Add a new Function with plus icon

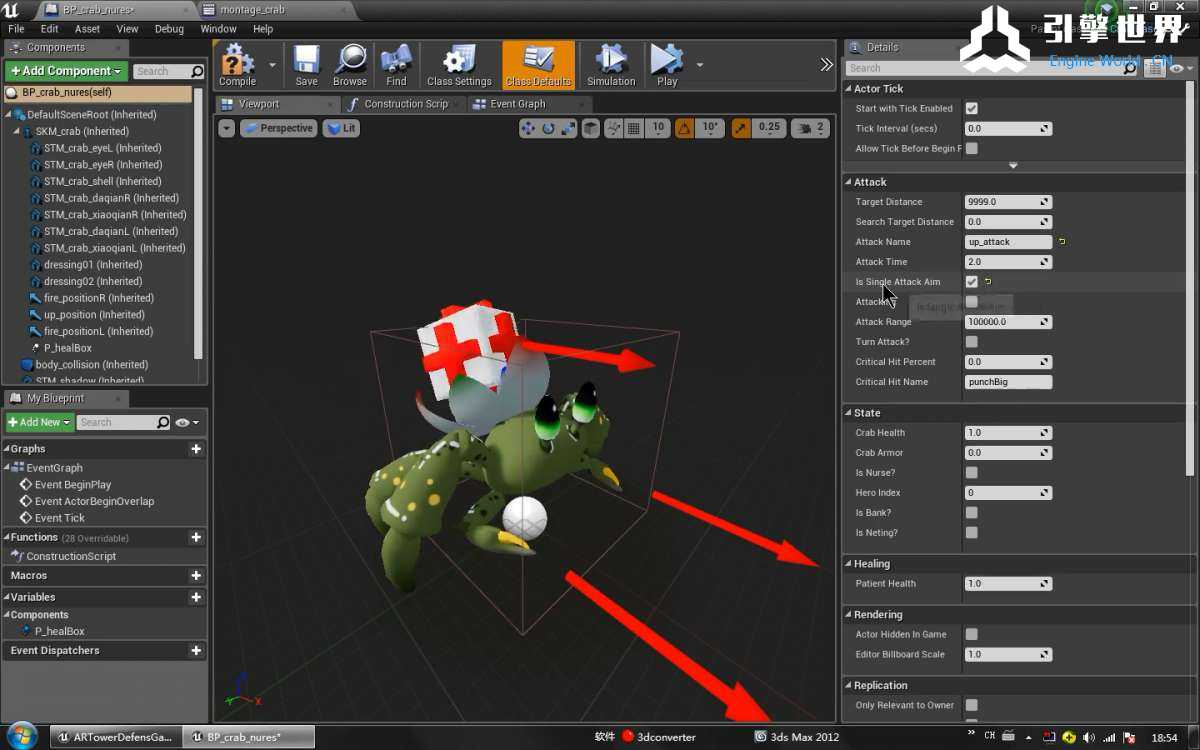tap(196, 537)
